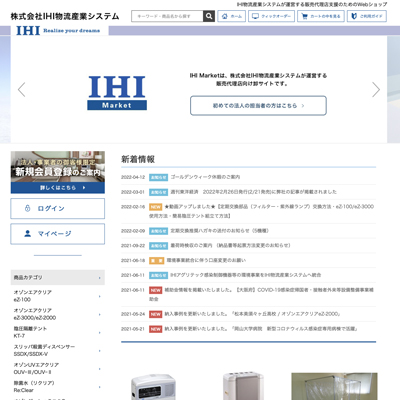Click the company name 株式会社IHI物流産業システム title
The image size is (400, 400).
(65, 16)
